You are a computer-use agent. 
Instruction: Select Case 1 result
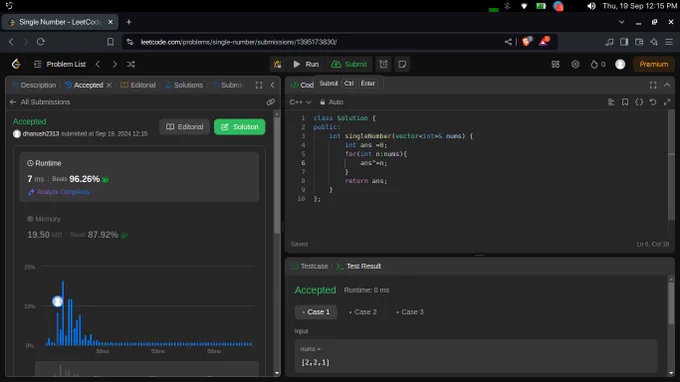[316, 312]
